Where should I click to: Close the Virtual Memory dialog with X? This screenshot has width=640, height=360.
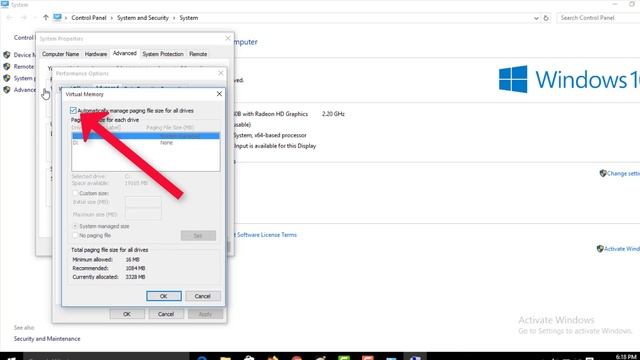point(219,94)
